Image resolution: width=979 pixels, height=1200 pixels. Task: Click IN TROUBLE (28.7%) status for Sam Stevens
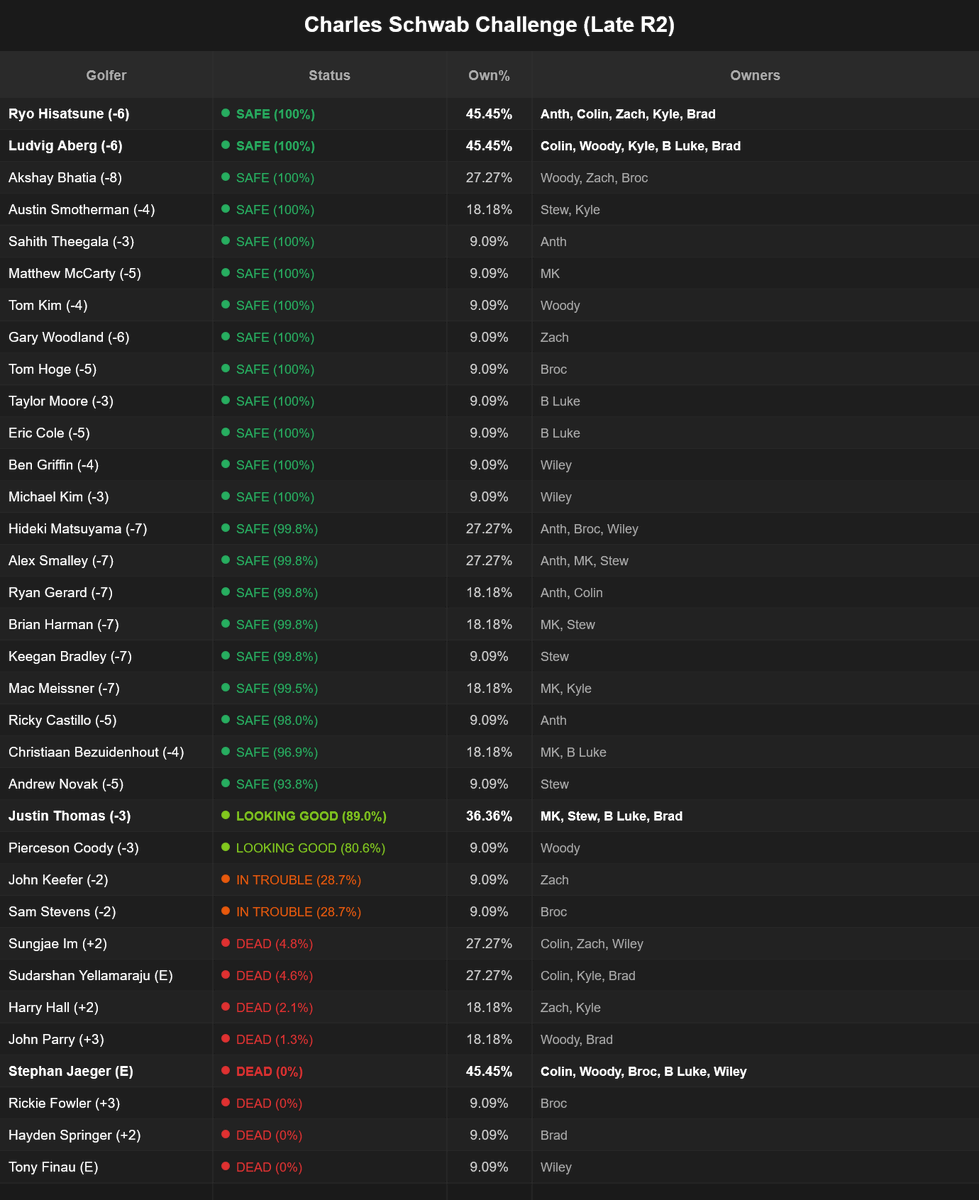point(299,912)
